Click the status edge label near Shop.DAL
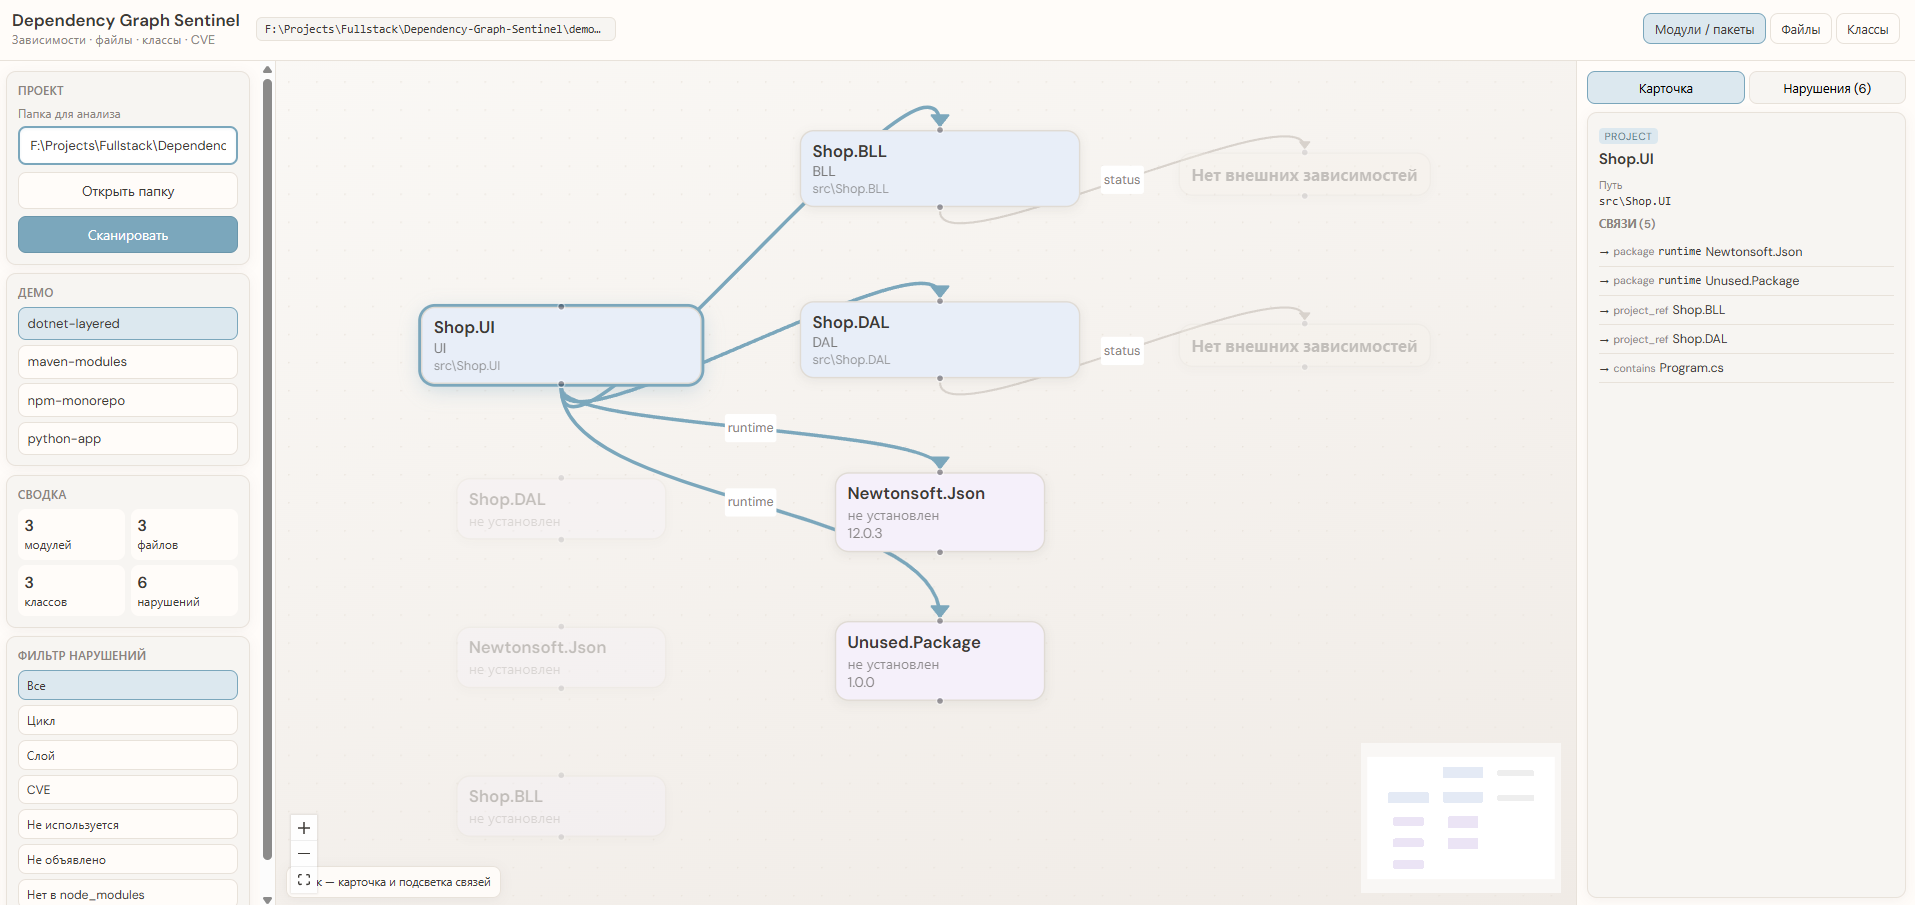Image resolution: width=1915 pixels, height=905 pixels. [1122, 351]
